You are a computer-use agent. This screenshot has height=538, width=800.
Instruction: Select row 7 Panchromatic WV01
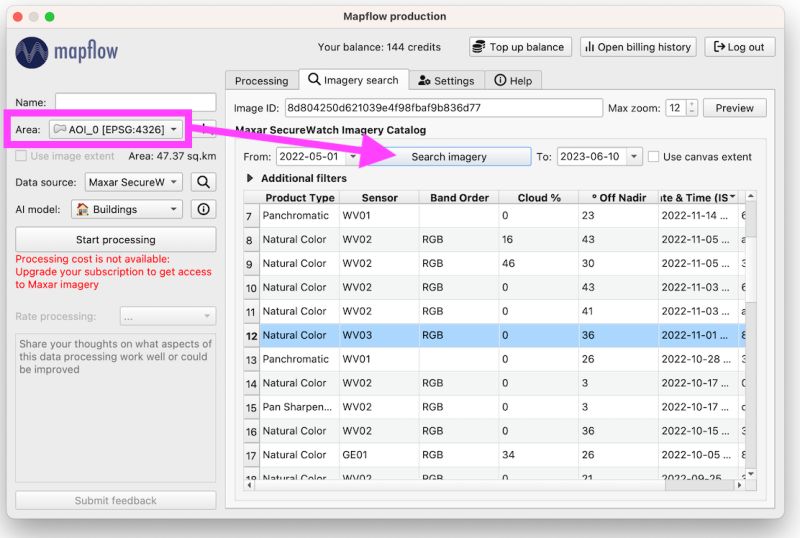(x=494, y=215)
